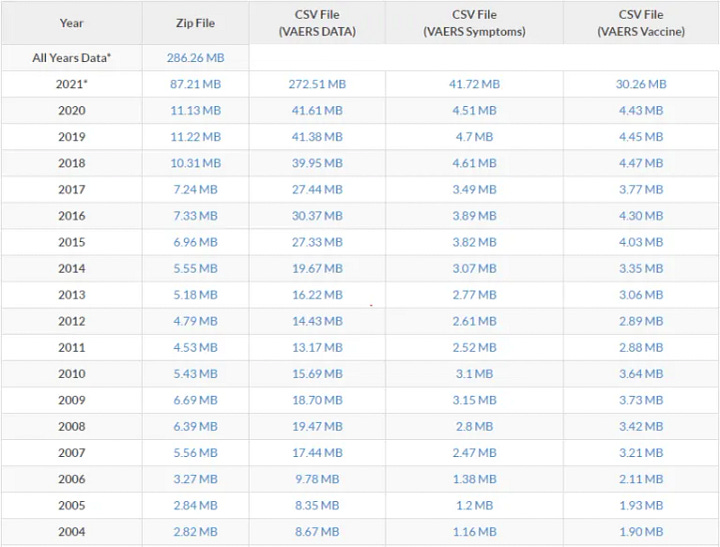This screenshot has height=547, width=720.
Task: Open the 2011 VAERS Vaccine CSV 2.88 MB
Action: click(x=641, y=347)
